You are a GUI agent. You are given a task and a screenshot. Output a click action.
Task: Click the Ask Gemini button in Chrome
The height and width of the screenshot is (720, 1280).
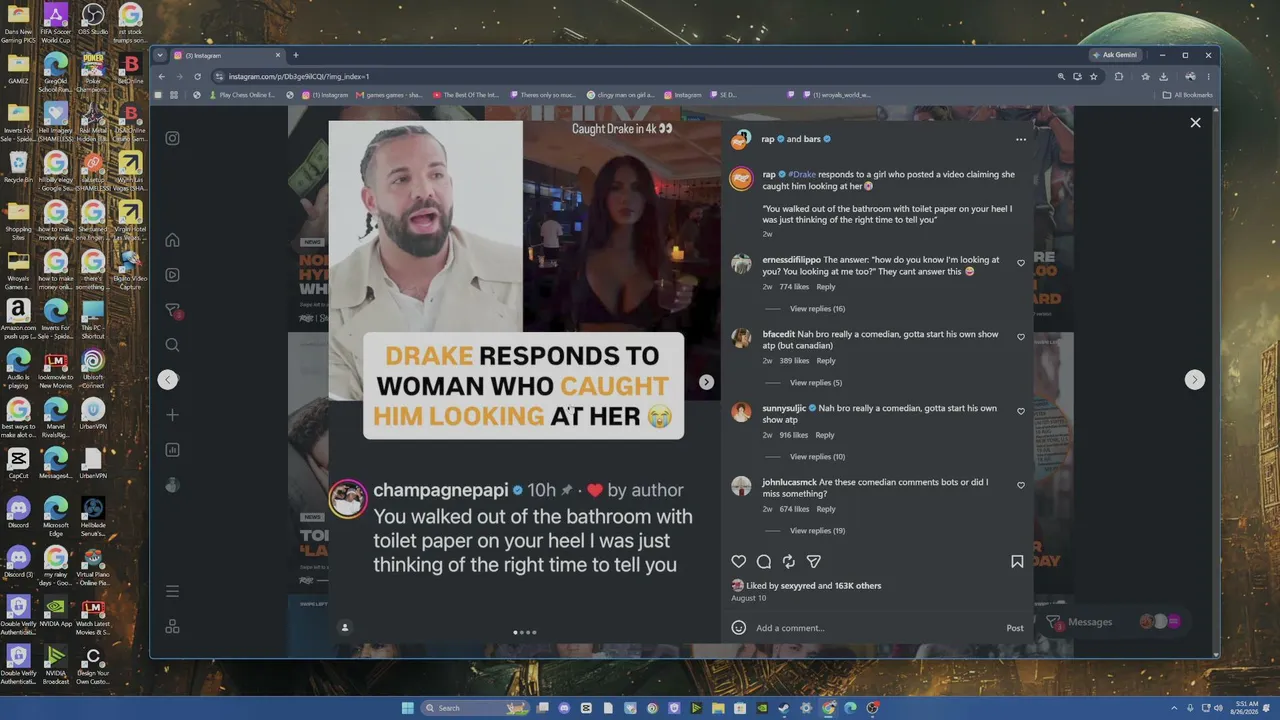click(x=1116, y=55)
